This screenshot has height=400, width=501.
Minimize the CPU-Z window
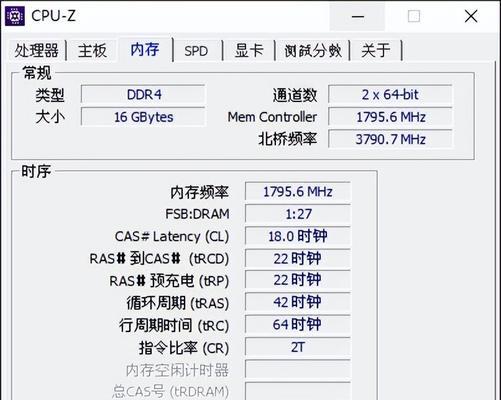[x=358, y=16]
